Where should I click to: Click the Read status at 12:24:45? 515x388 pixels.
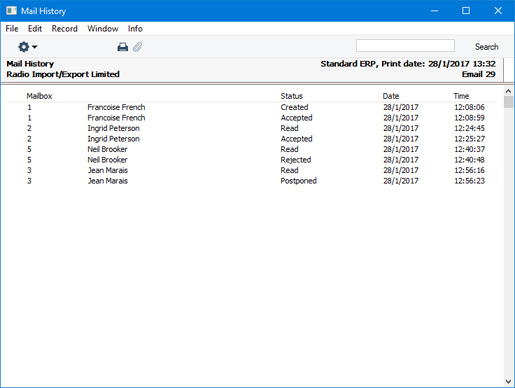289,128
